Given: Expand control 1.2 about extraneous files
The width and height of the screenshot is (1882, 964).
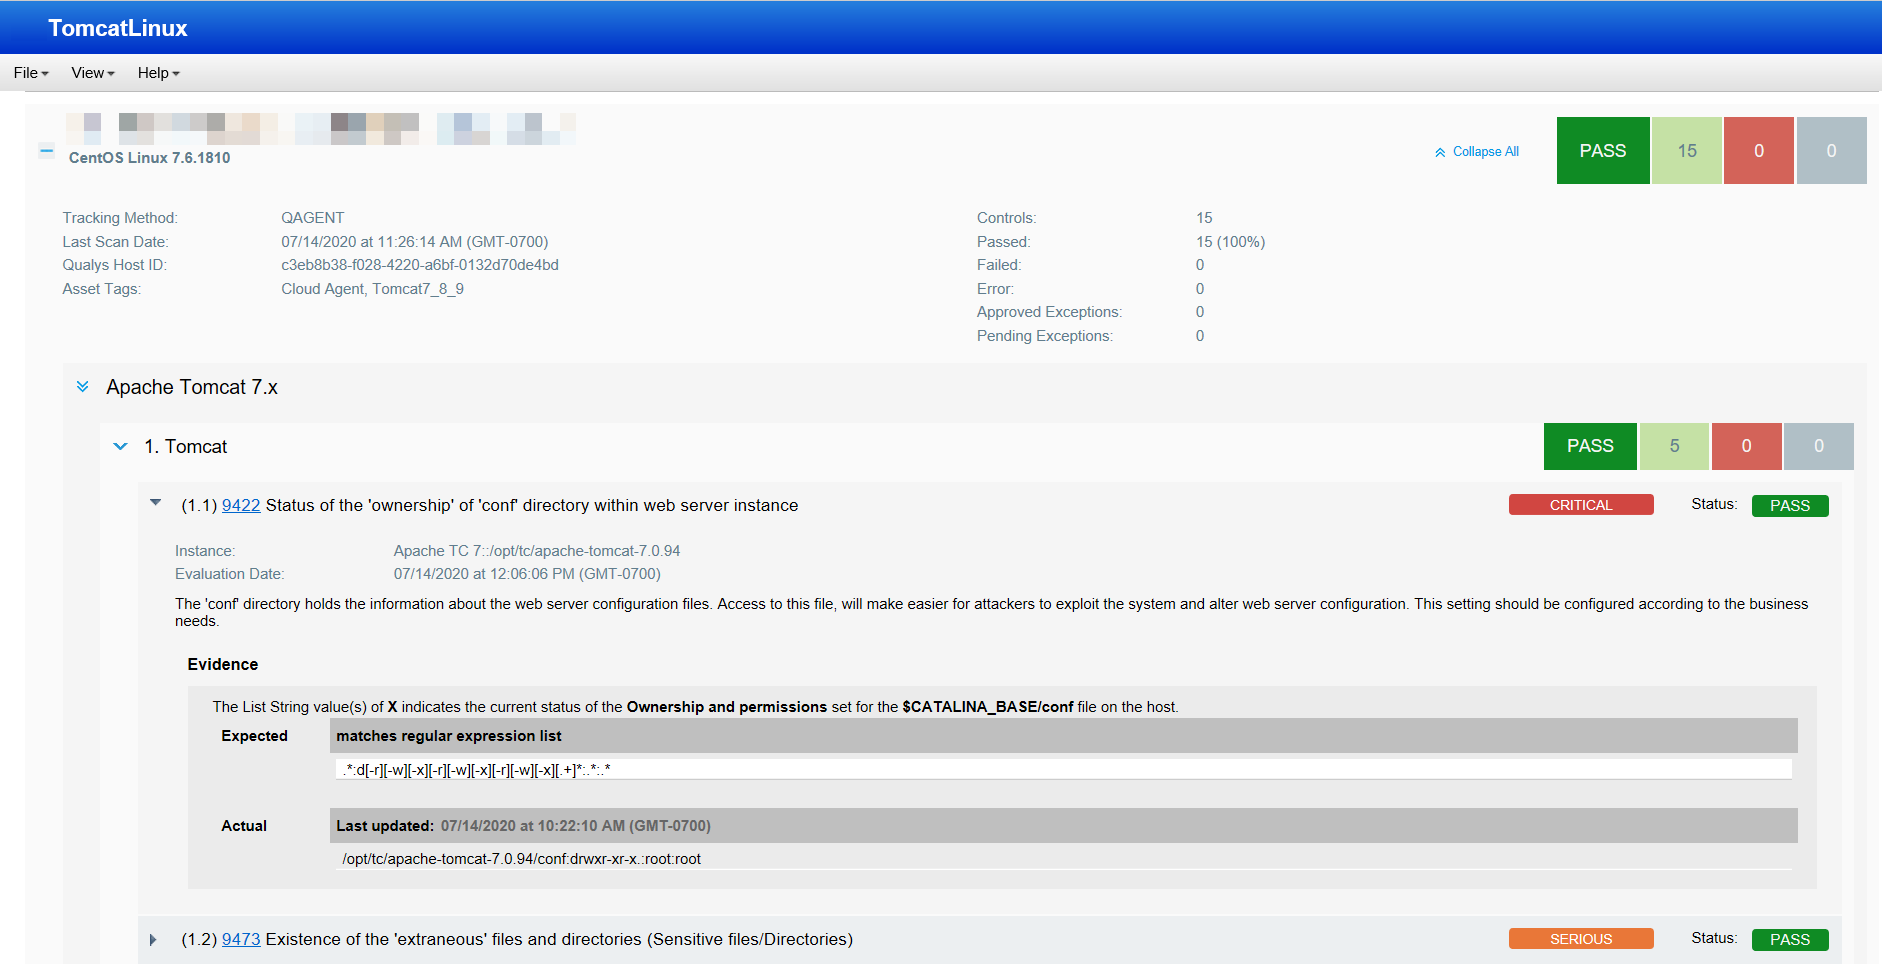Looking at the screenshot, I should (153, 938).
